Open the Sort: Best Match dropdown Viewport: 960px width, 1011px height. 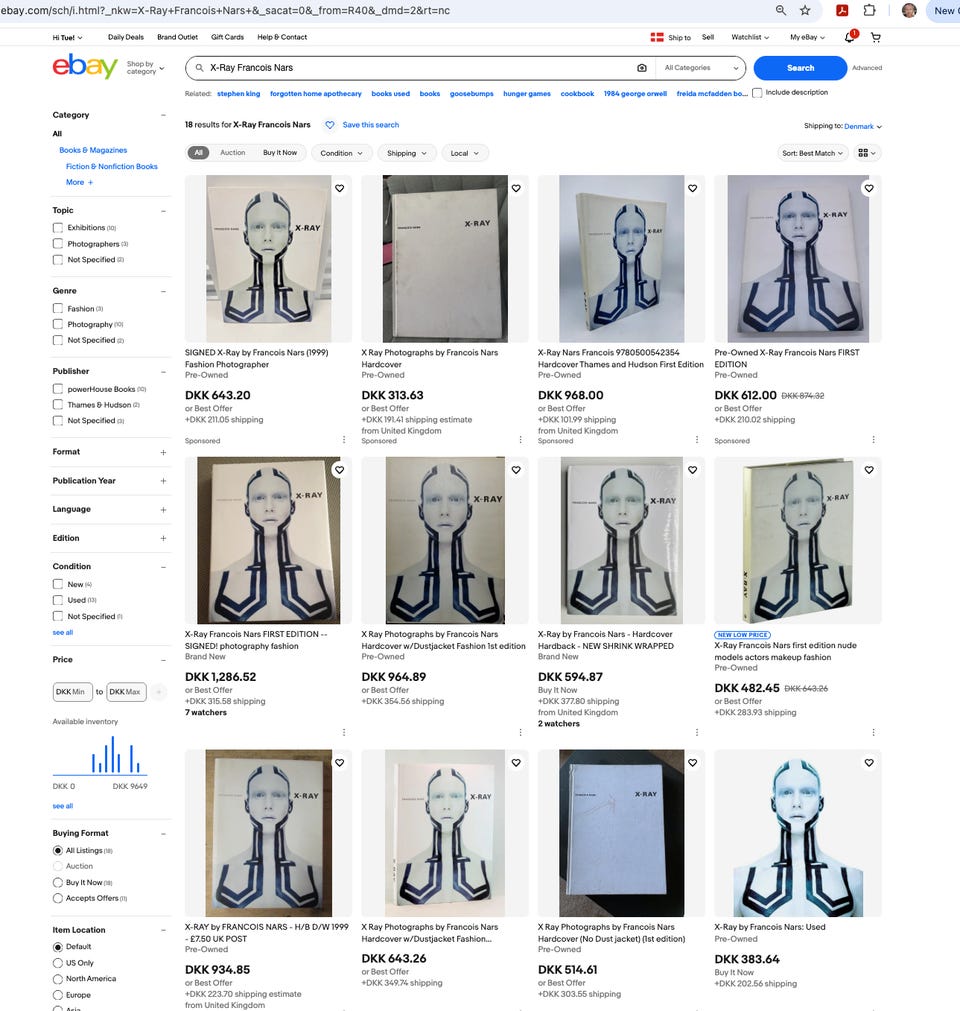pos(812,153)
